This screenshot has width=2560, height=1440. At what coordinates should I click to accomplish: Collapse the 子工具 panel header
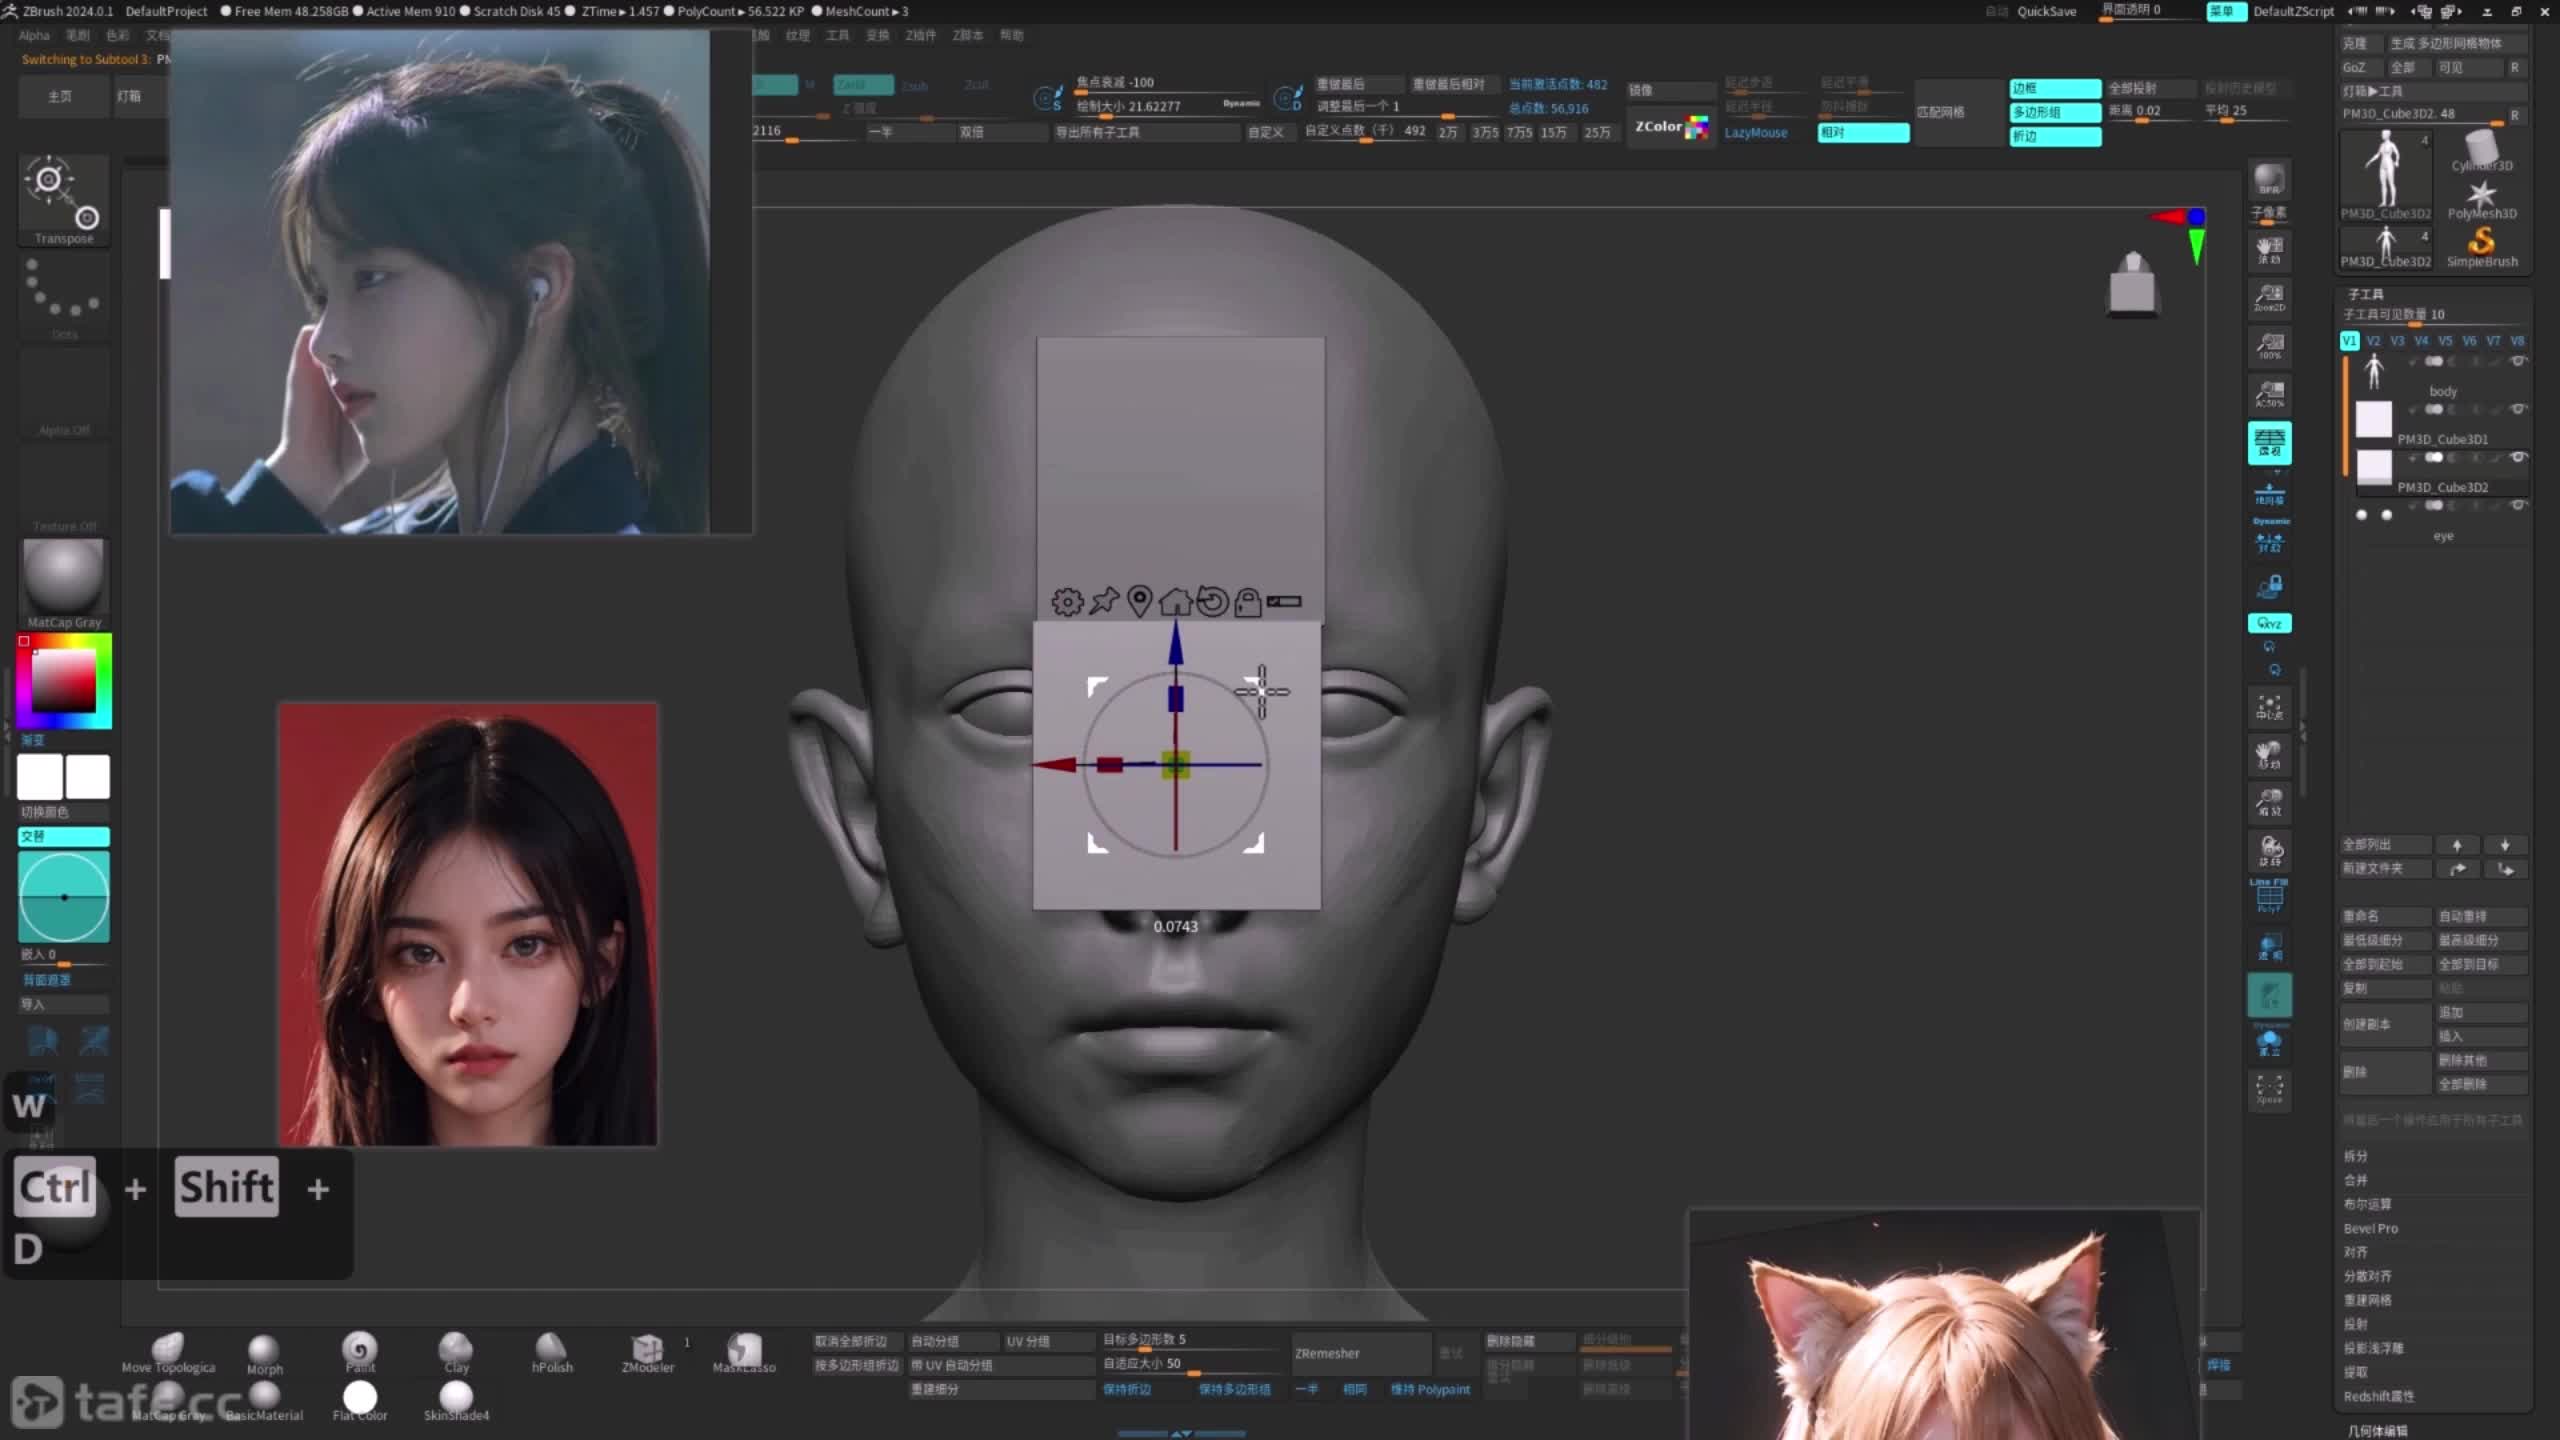point(2366,294)
